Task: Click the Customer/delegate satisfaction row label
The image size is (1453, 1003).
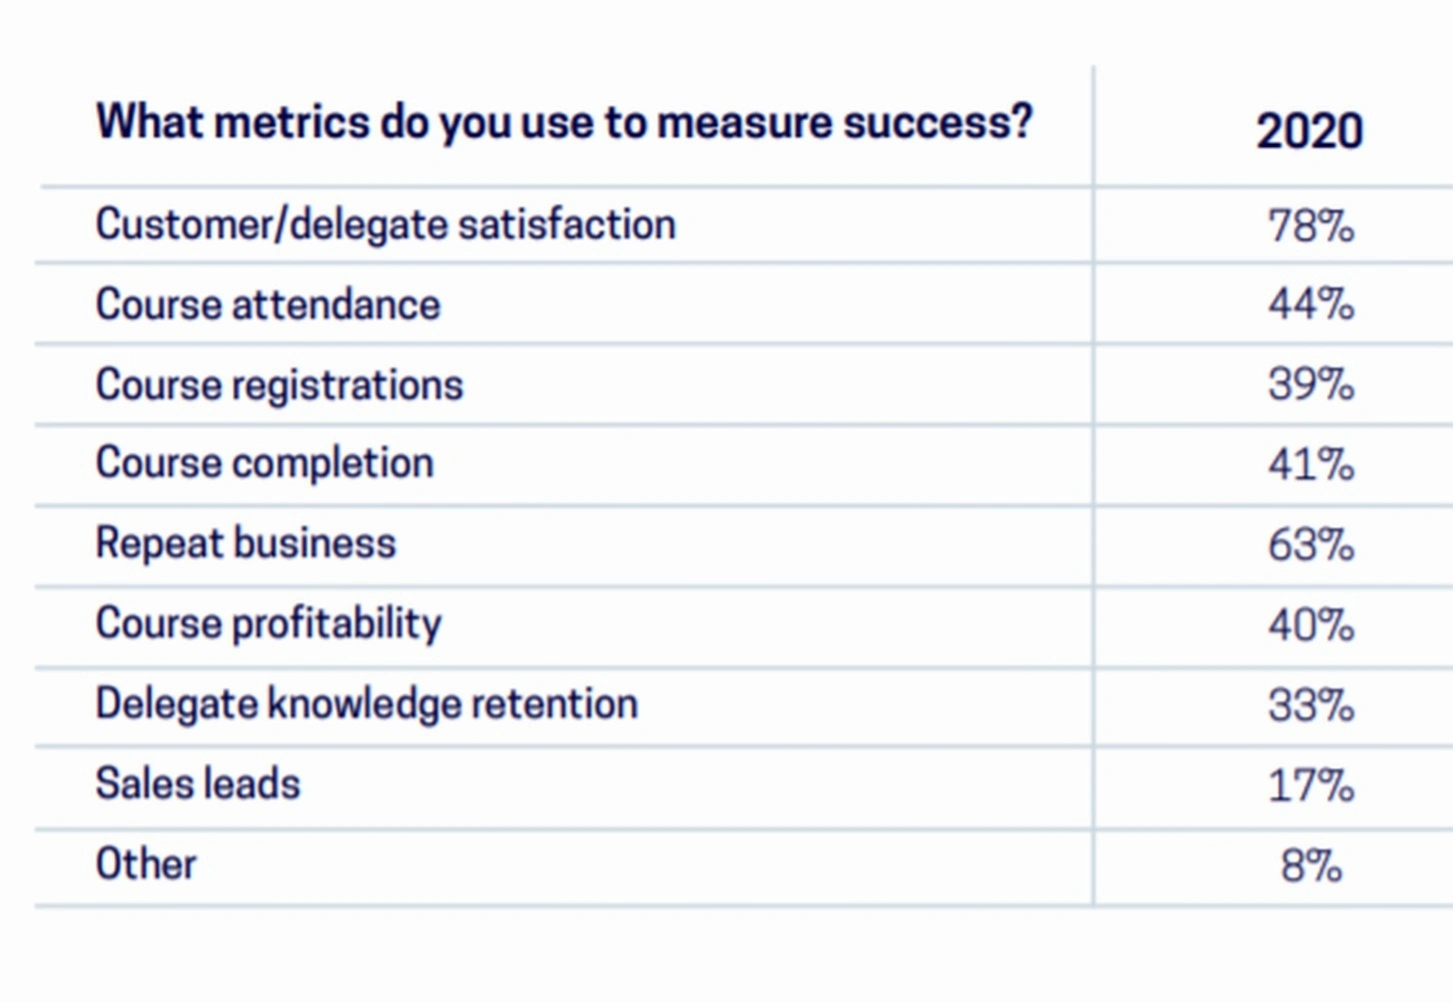Action: [385, 225]
